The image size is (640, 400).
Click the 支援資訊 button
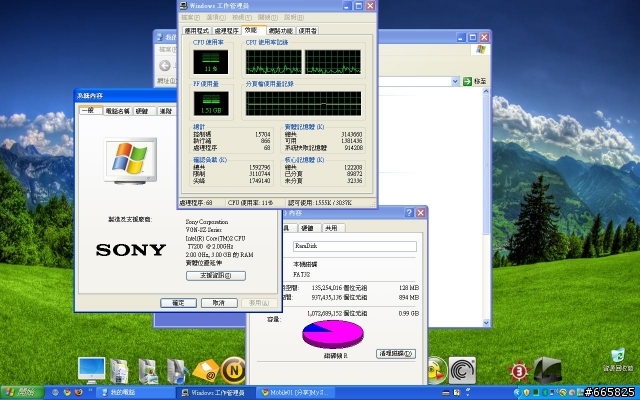[216, 276]
